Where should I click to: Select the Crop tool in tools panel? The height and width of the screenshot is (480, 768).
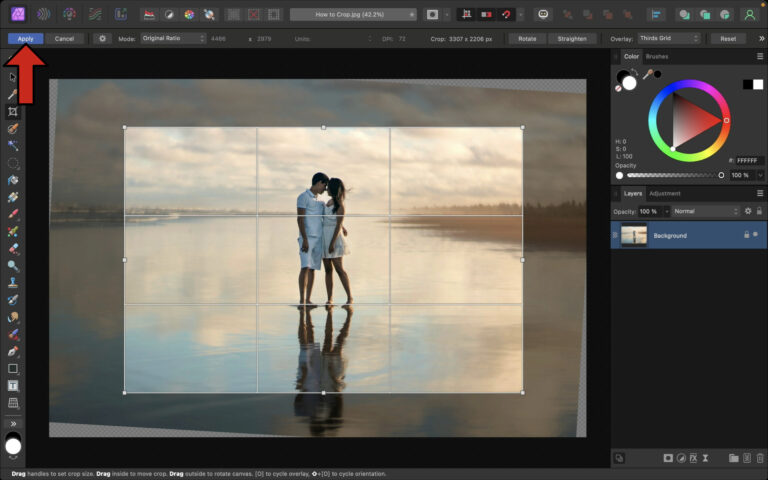coord(13,112)
